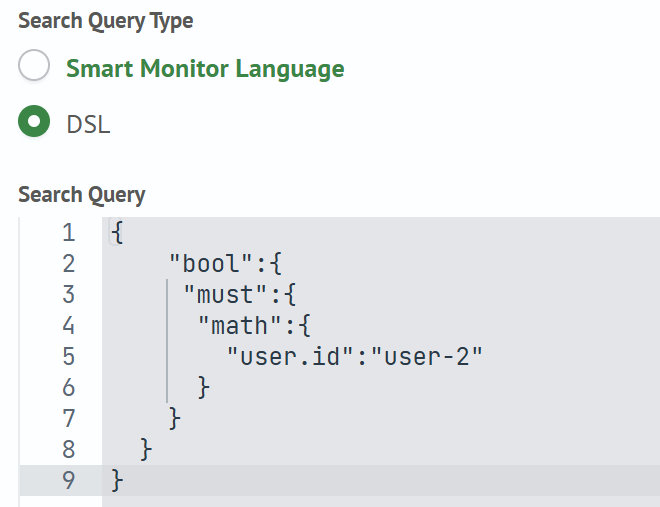Click the closing brace on line 6
Image resolution: width=660 pixels, height=507 pixels.
[x=203, y=388]
